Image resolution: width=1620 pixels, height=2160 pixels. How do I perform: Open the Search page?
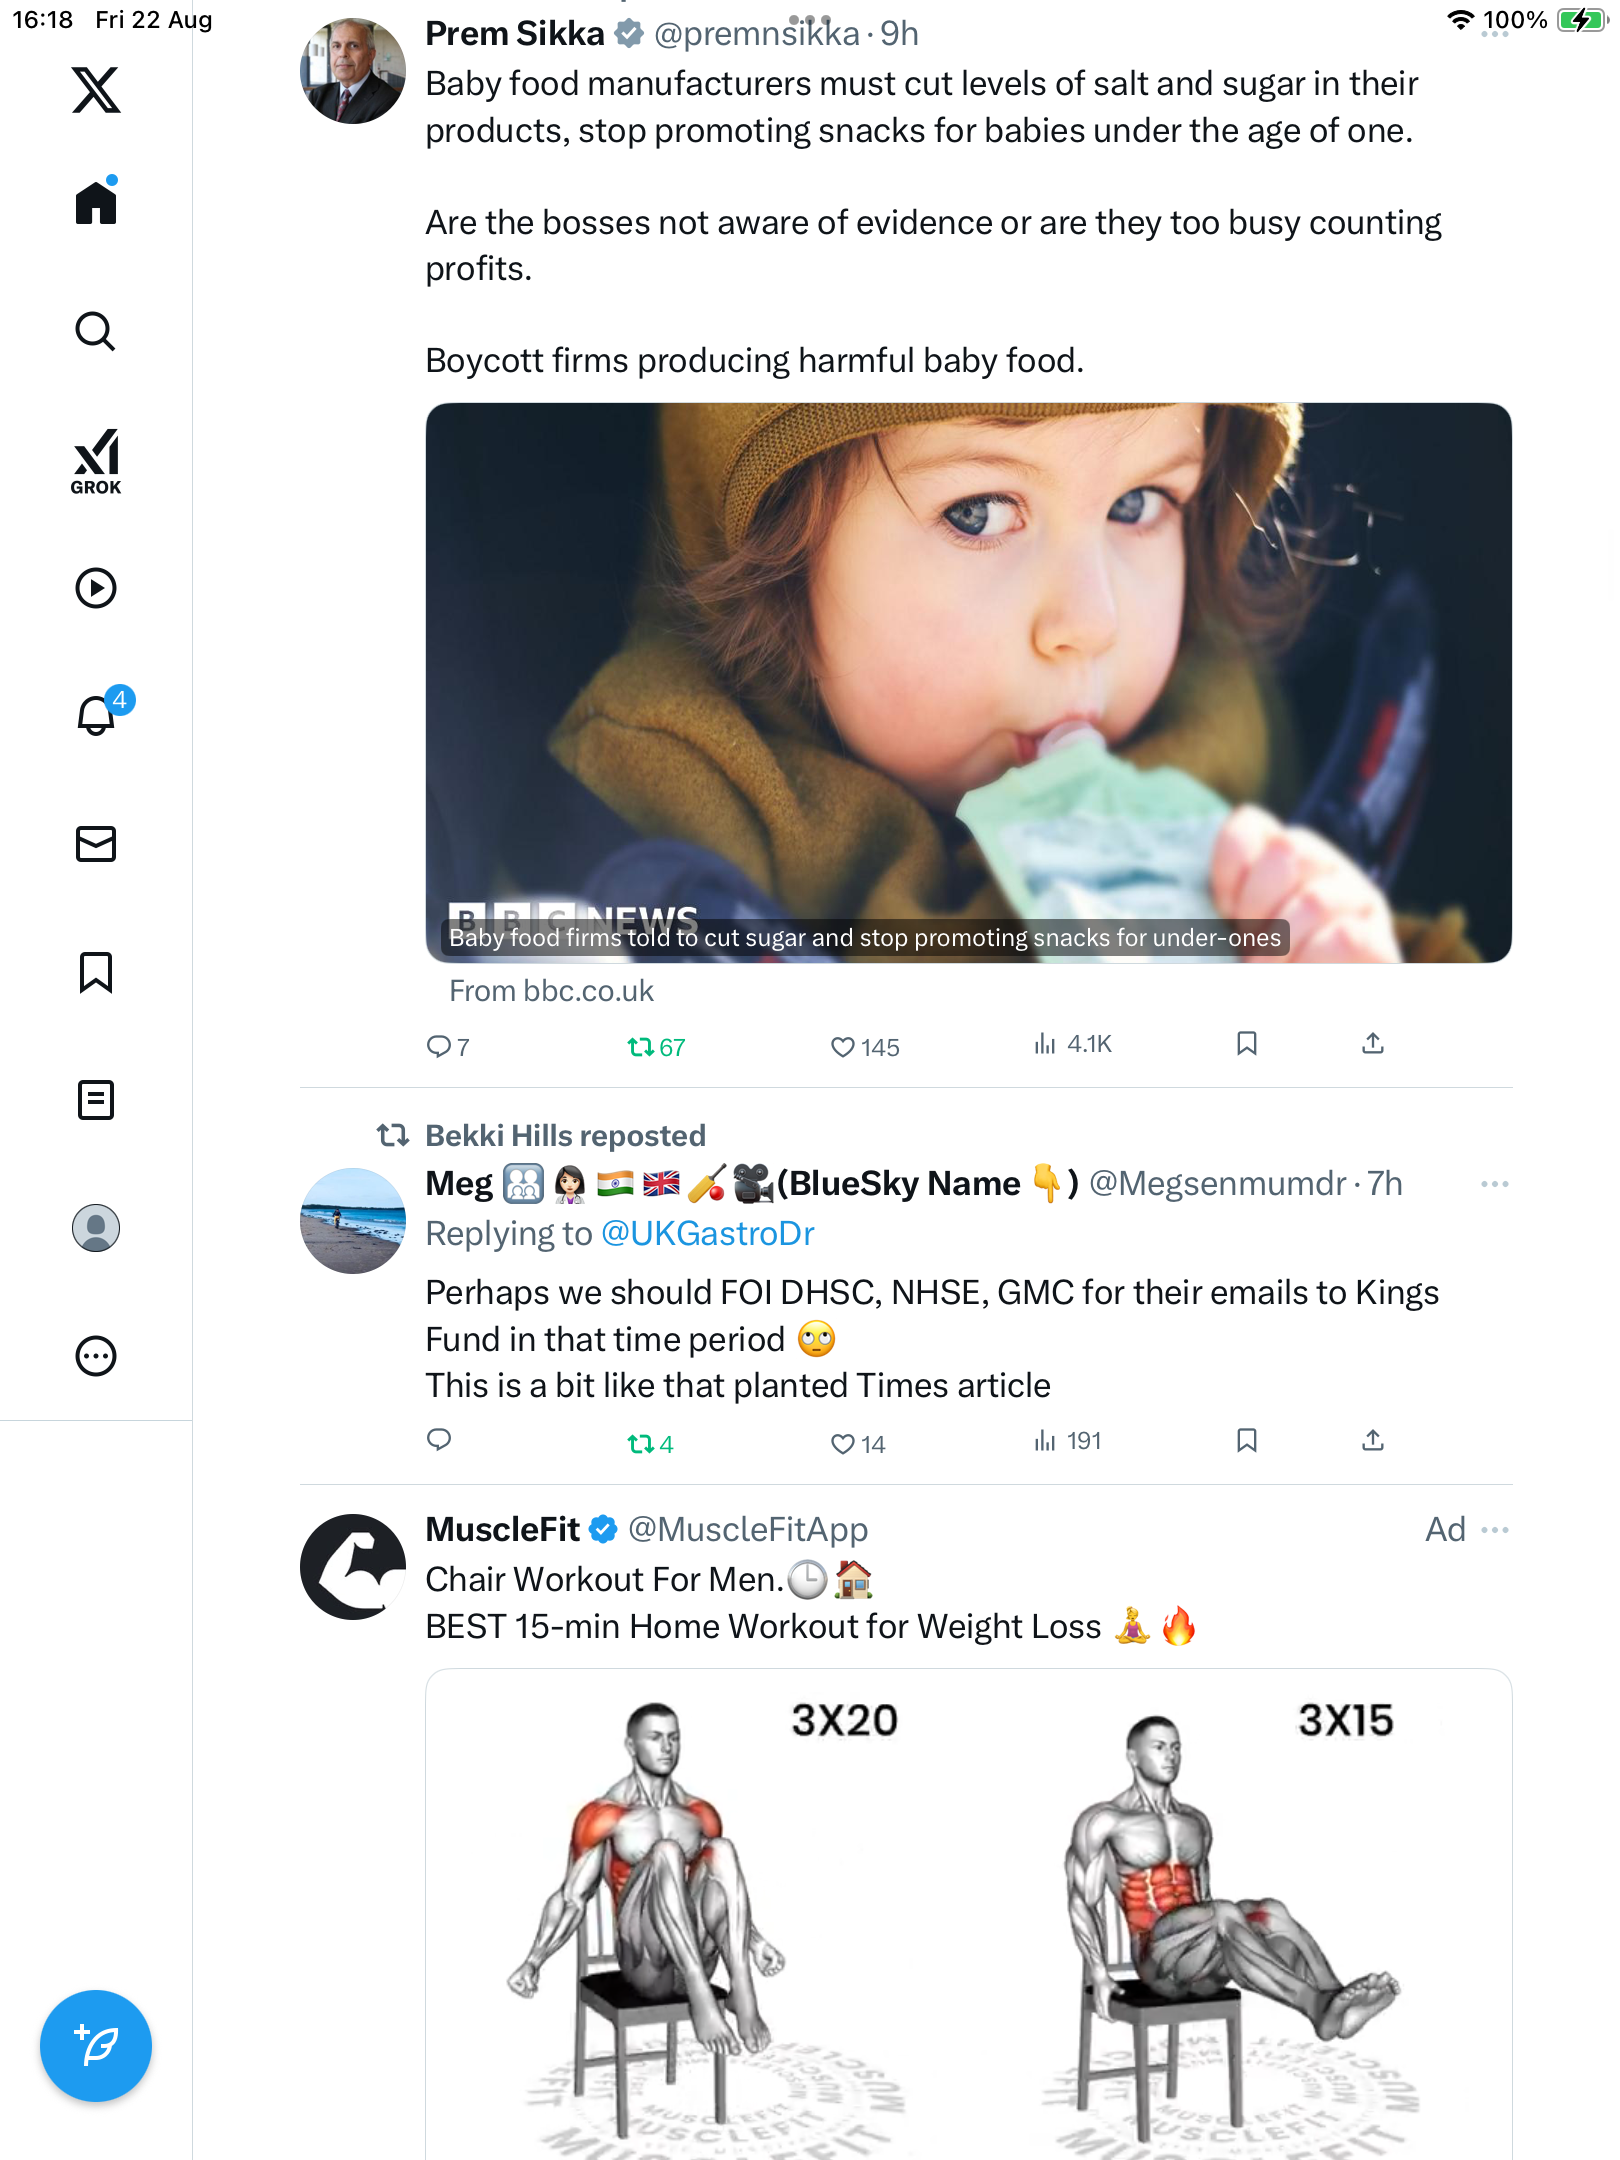[96, 332]
